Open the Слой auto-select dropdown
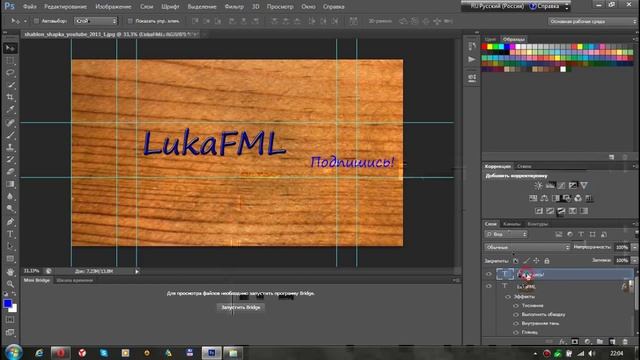 tap(96, 21)
